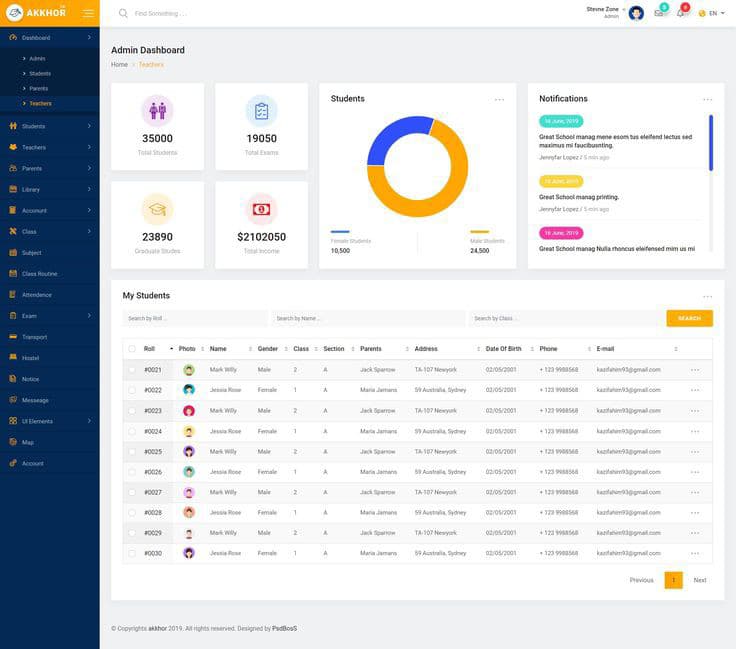Click the Total Exams clipboard icon

point(261,110)
